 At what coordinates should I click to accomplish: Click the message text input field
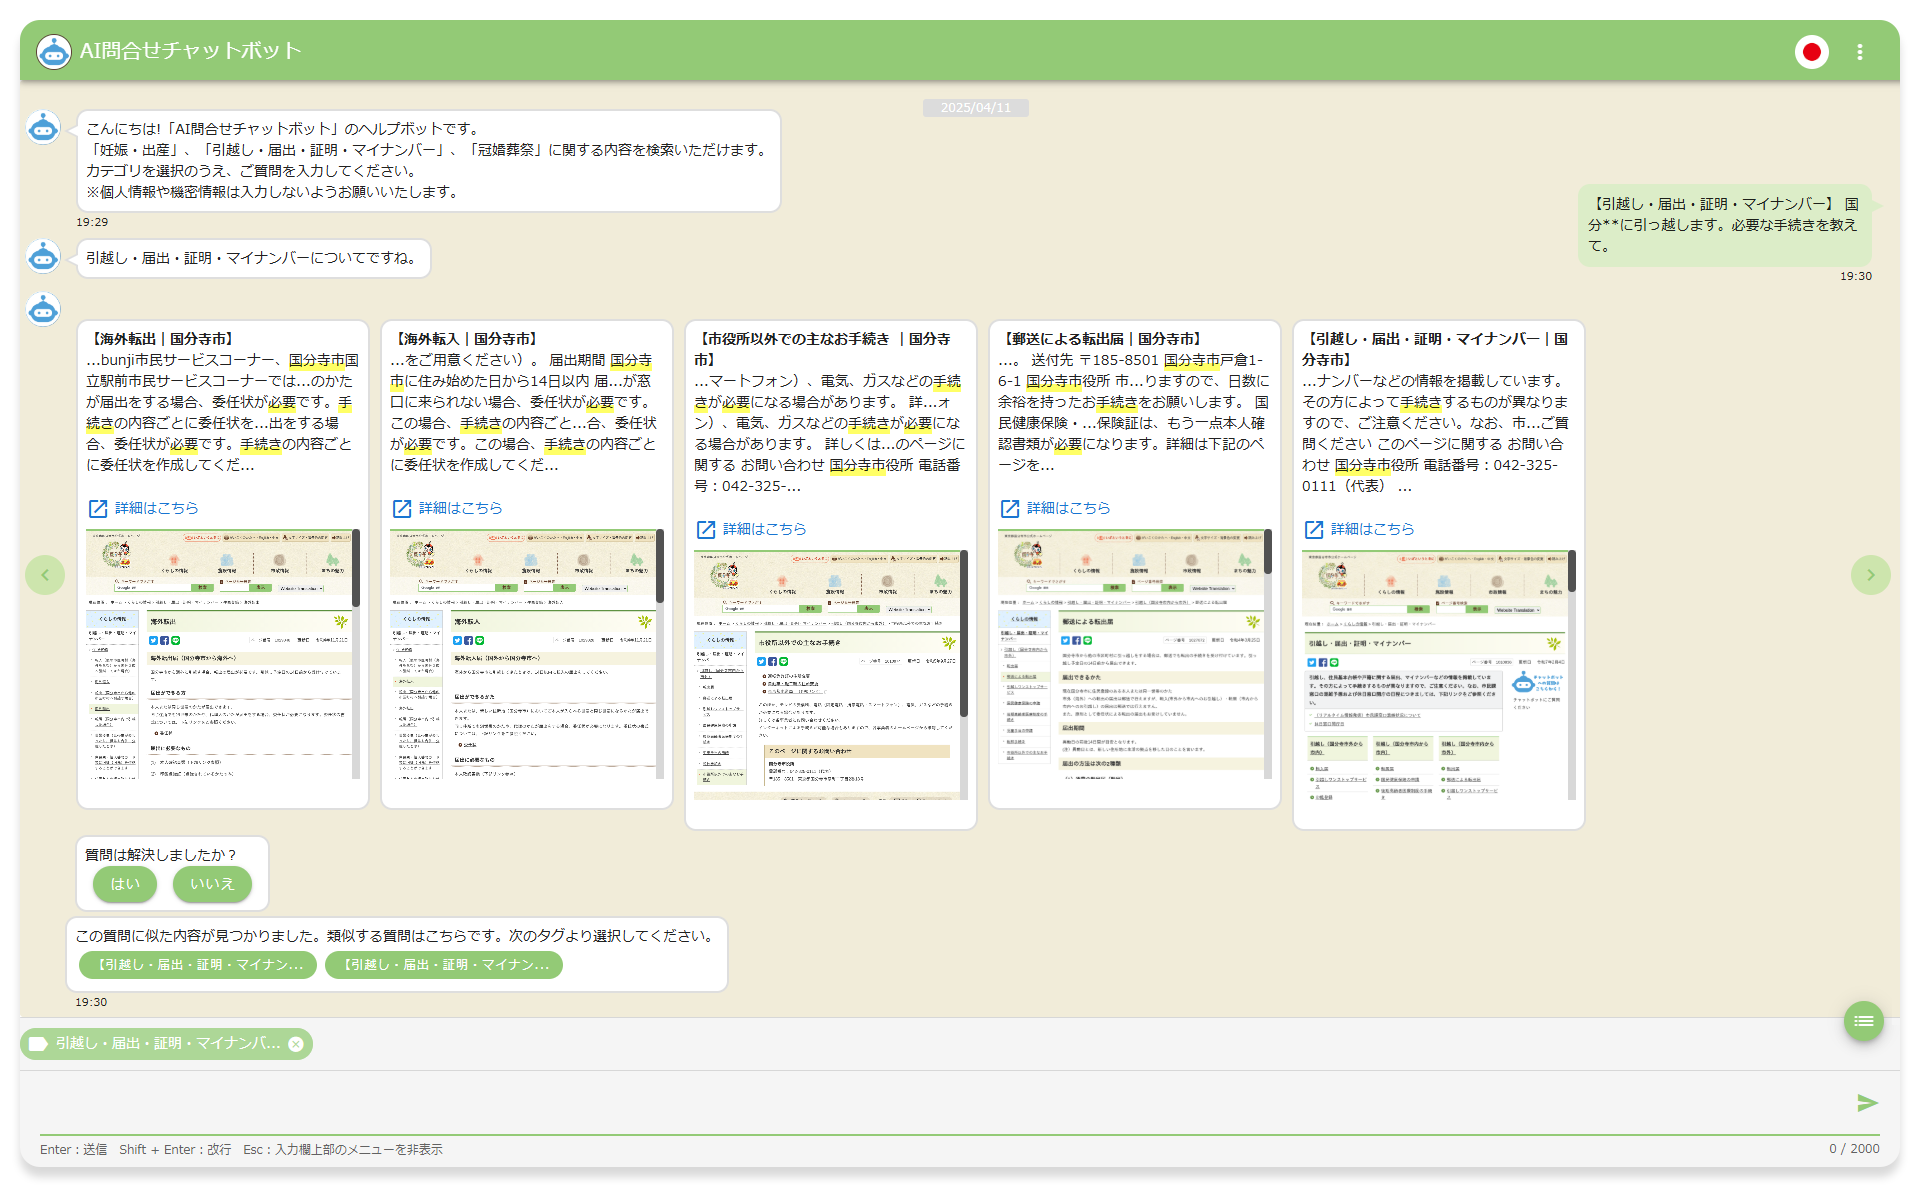pos(940,1103)
